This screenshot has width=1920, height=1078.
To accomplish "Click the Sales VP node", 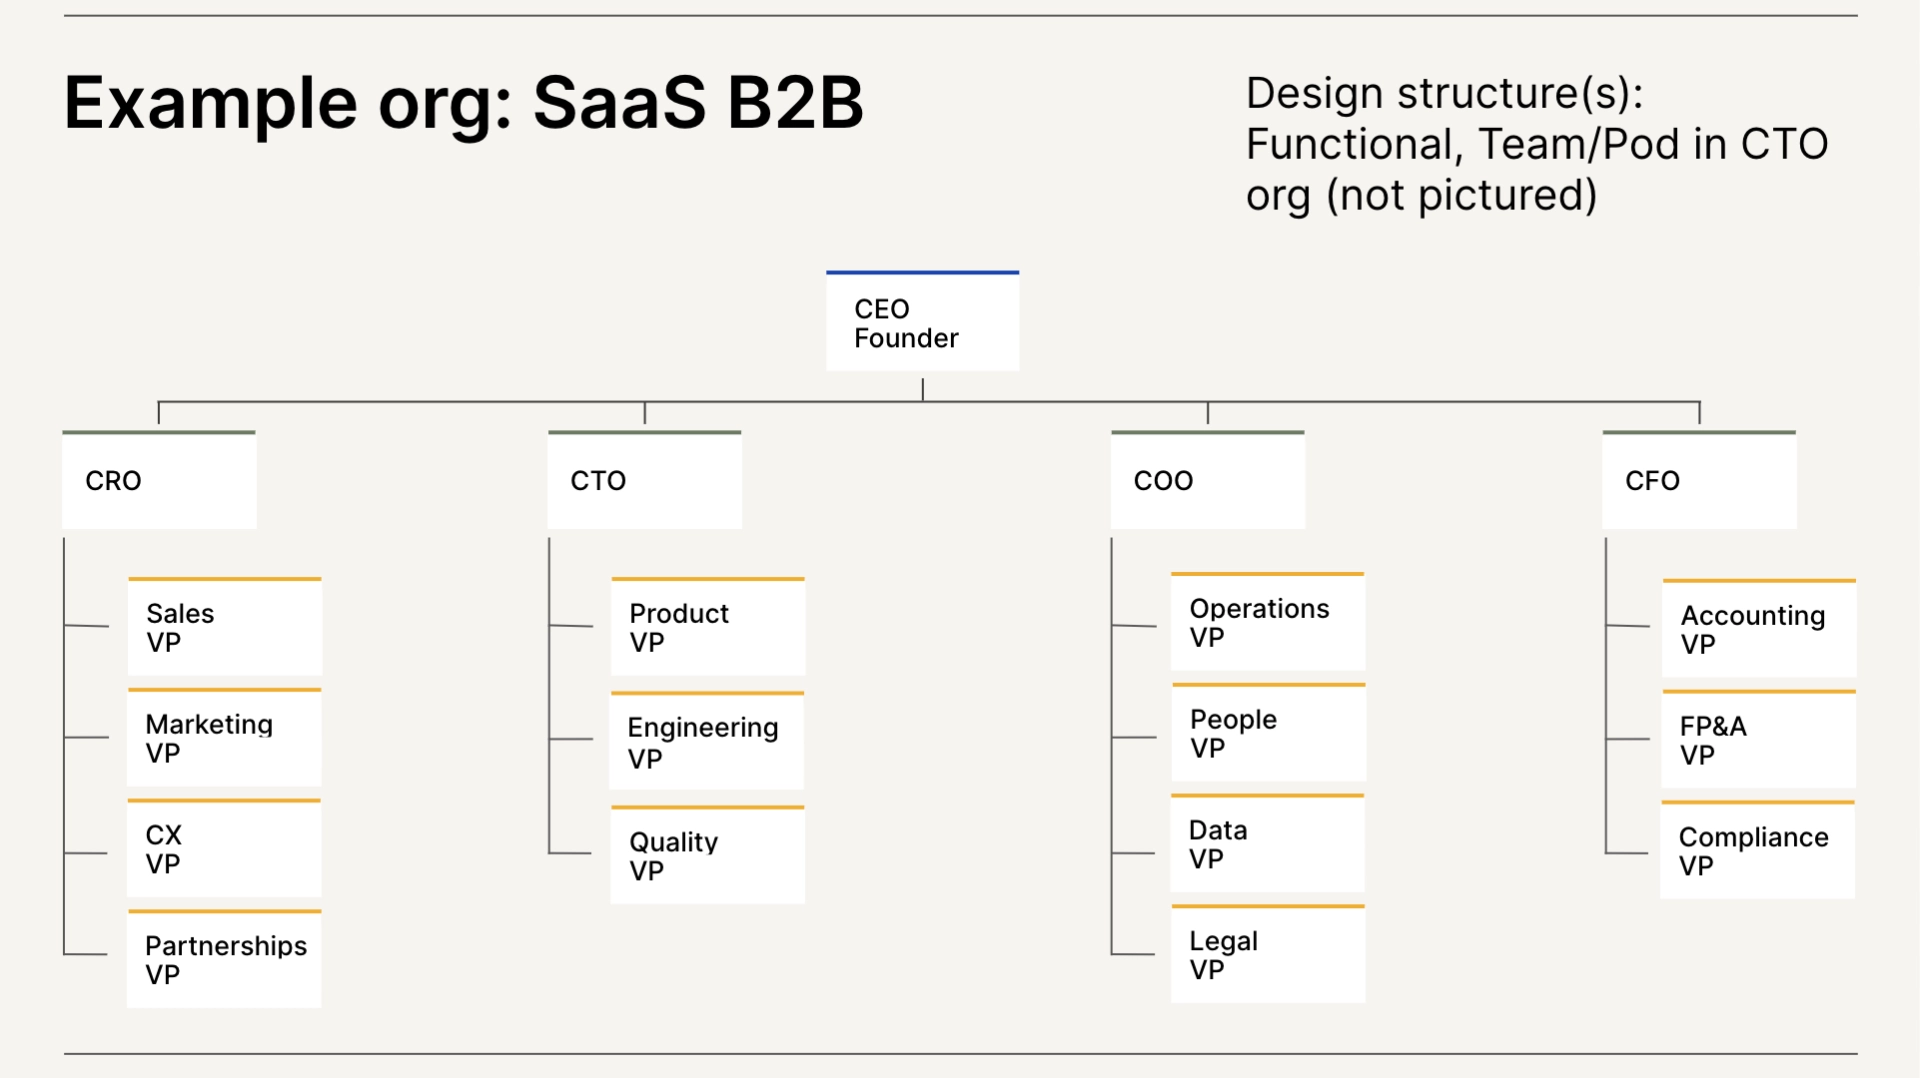I will 224,628.
